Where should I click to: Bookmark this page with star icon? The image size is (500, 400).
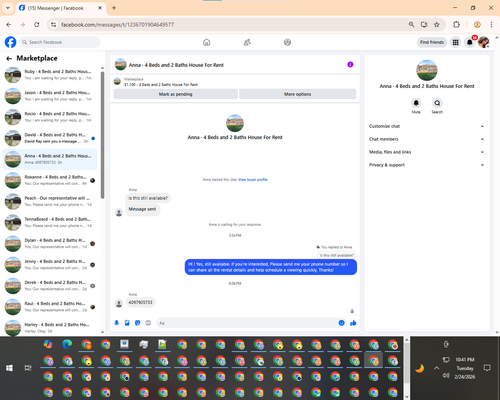[x=437, y=24]
